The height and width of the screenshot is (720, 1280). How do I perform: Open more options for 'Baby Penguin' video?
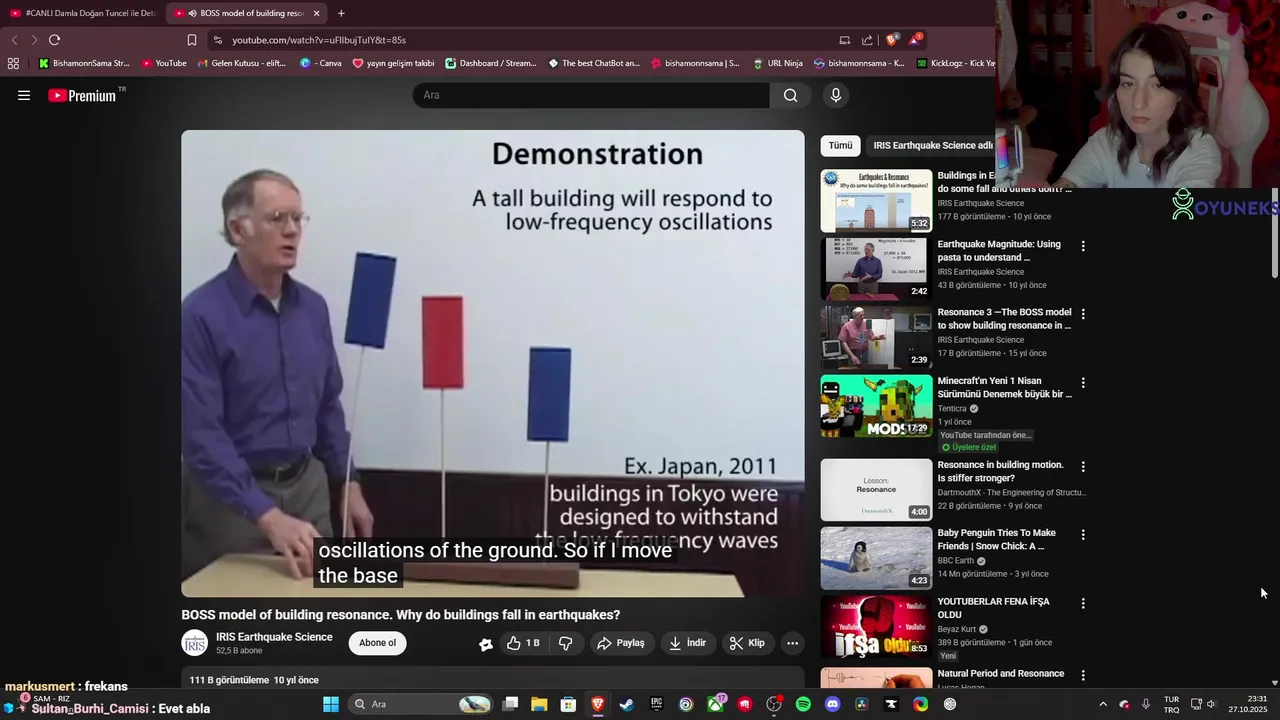click(1082, 535)
